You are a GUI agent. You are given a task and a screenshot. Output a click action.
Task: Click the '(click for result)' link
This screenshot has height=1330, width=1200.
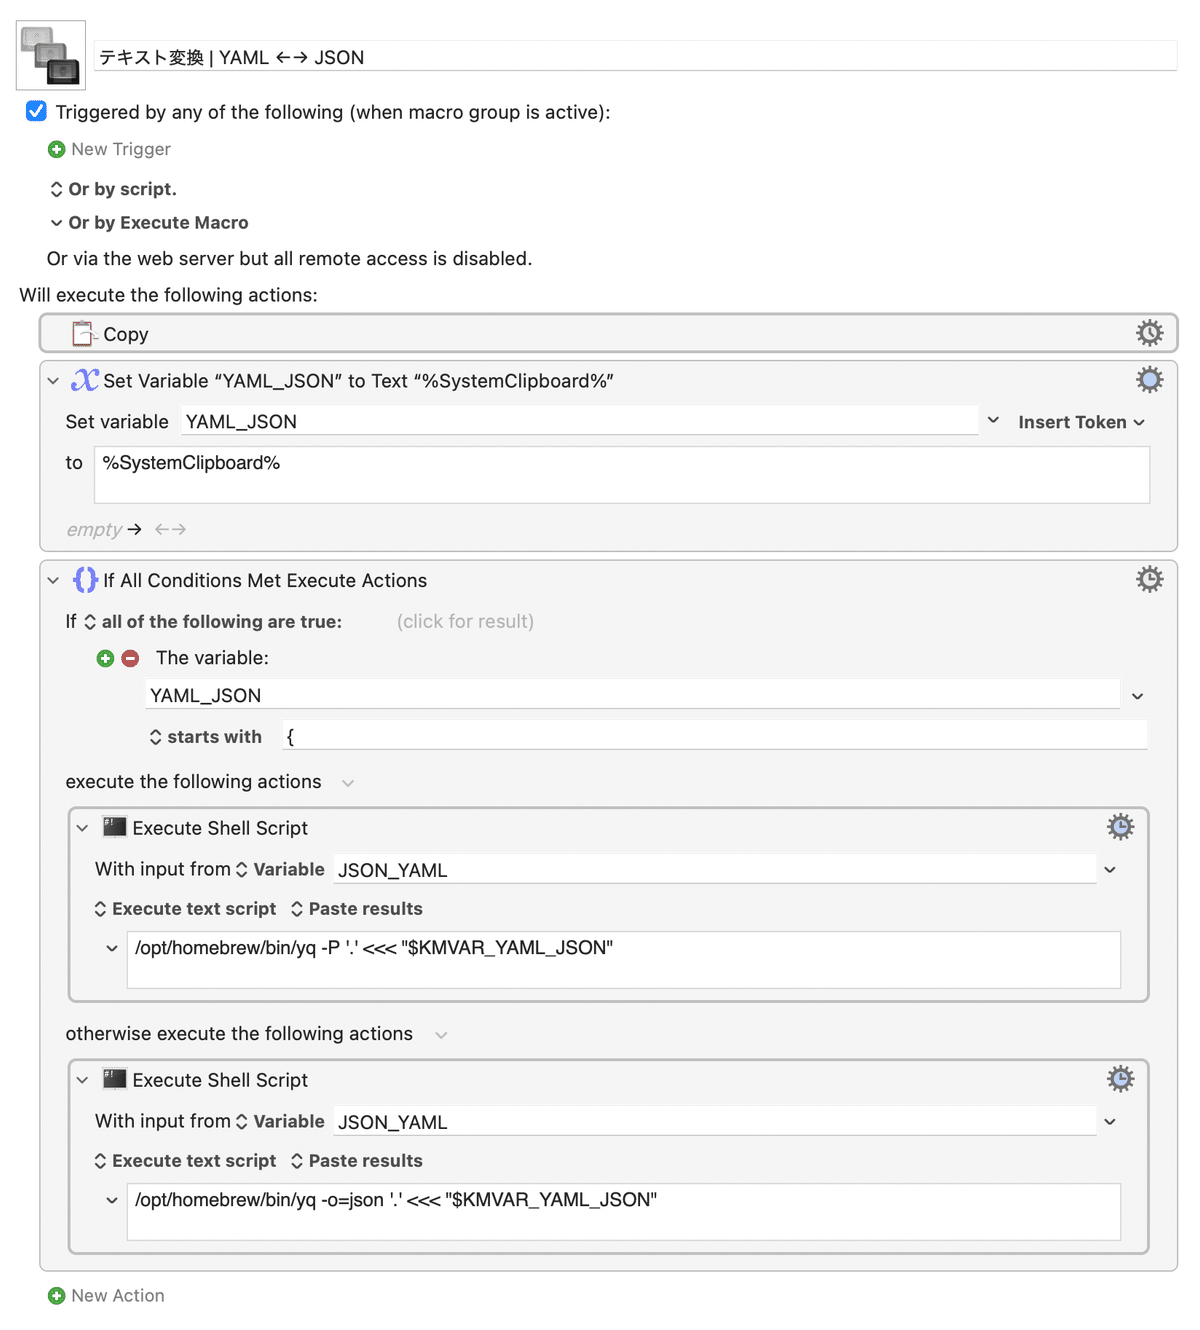(x=465, y=621)
